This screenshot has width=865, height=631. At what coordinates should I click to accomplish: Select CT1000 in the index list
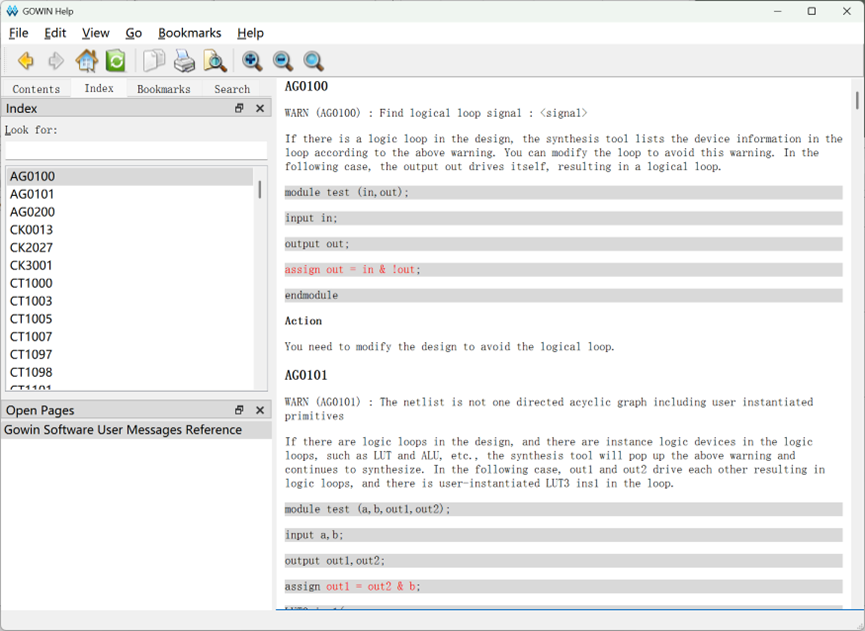(x=130, y=283)
